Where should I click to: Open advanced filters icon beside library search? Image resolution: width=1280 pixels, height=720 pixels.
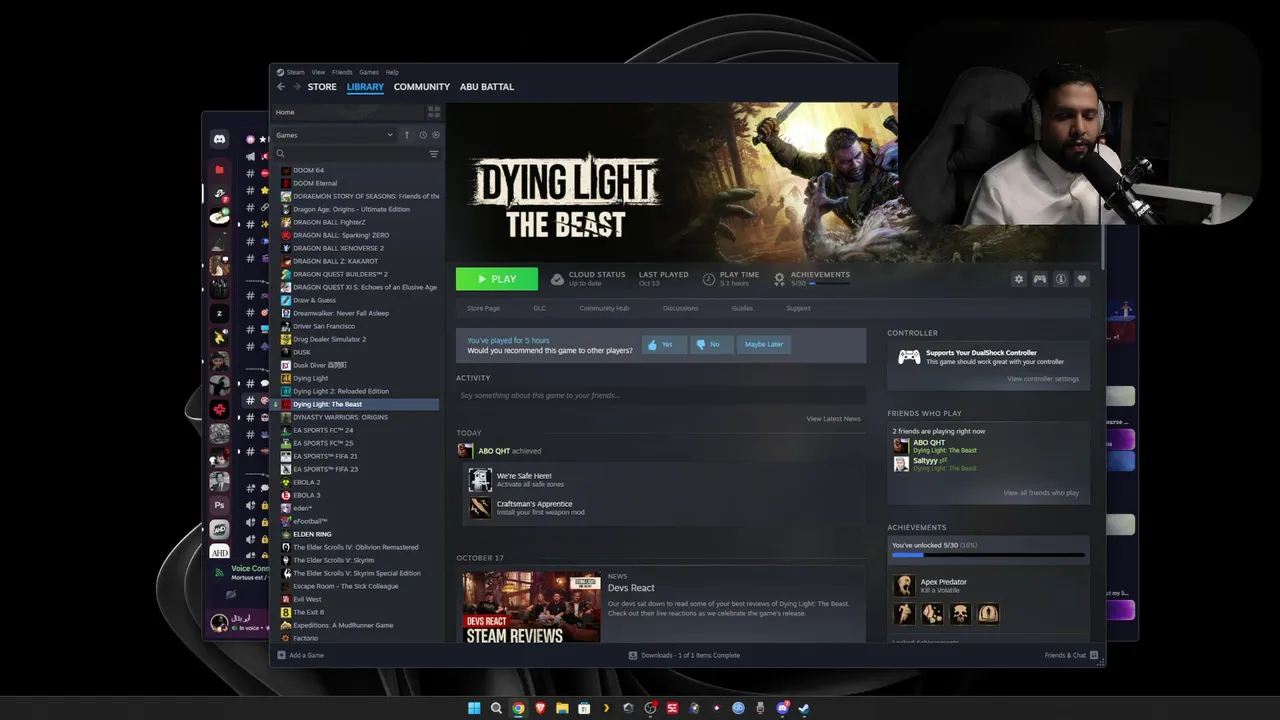[434, 154]
